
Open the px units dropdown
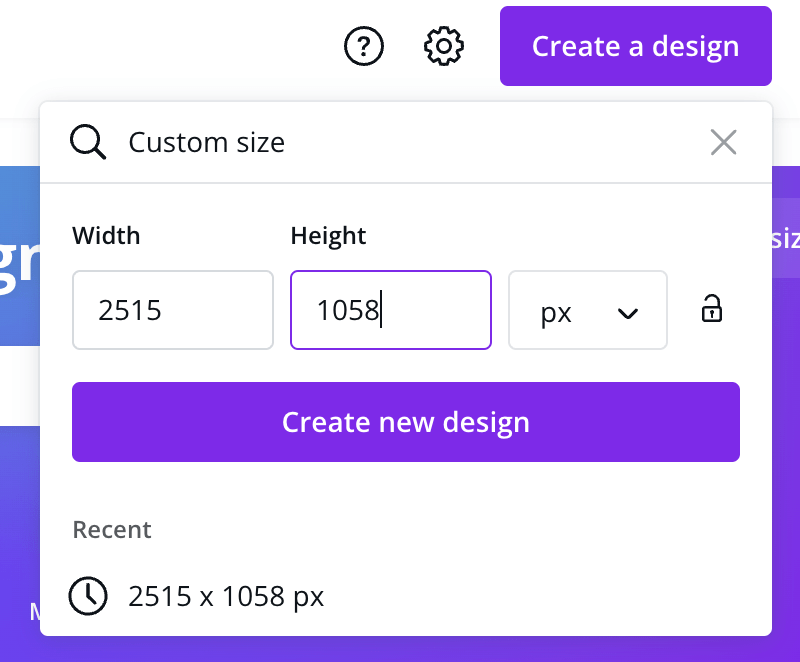click(x=587, y=311)
